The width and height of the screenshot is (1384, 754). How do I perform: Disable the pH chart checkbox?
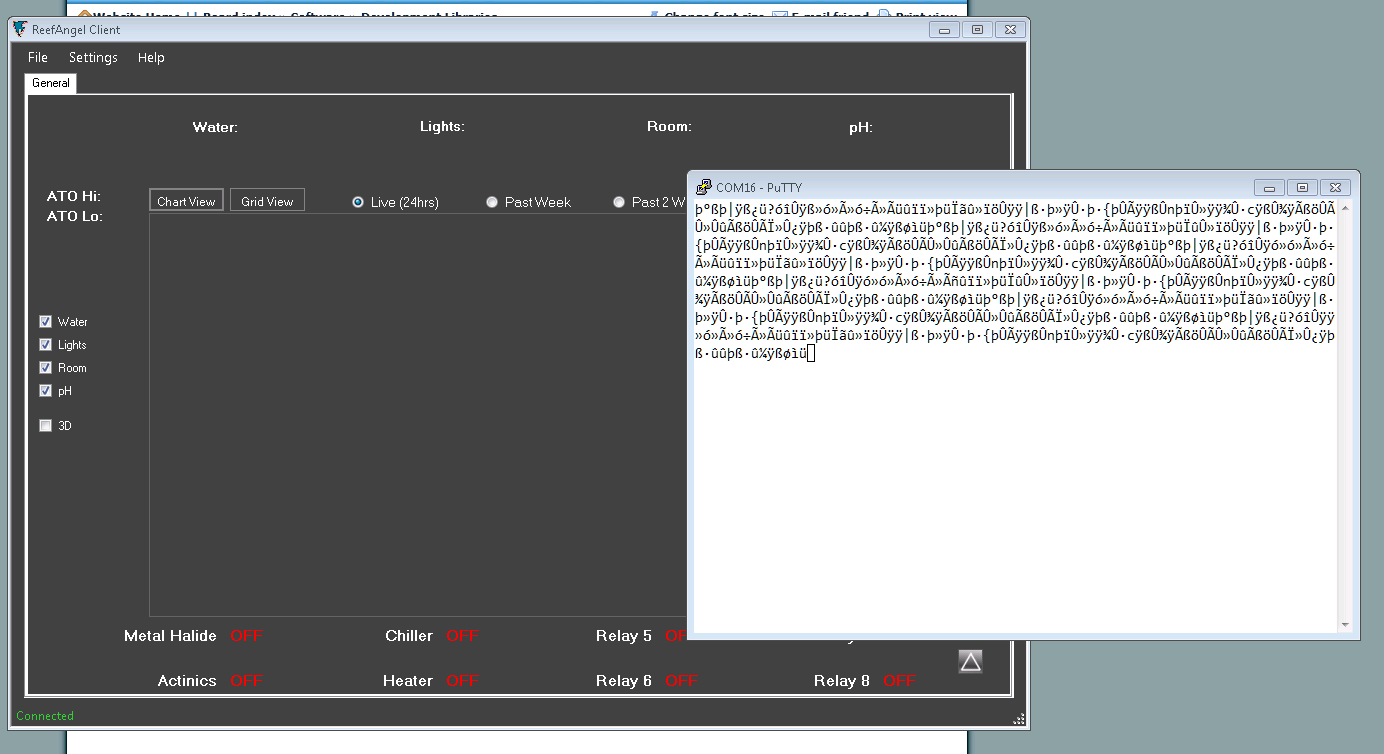point(45,391)
